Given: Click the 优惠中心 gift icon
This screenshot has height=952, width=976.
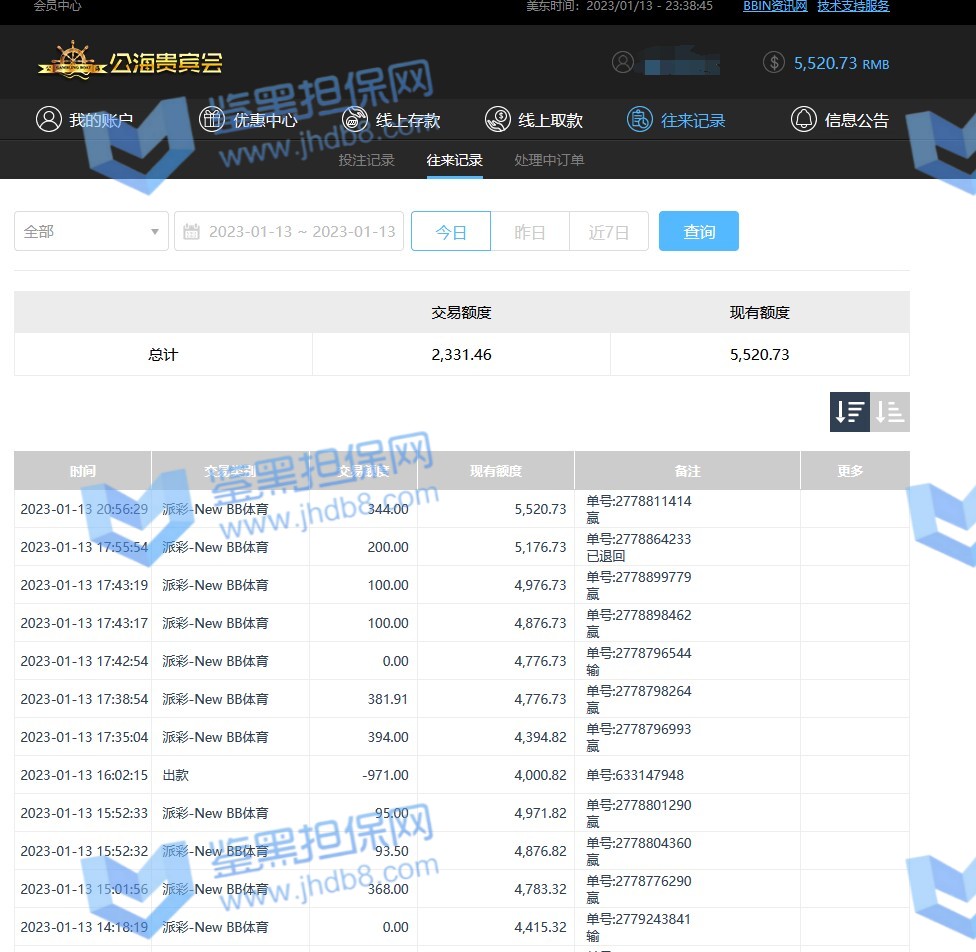Looking at the screenshot, I should pos(212,119).
